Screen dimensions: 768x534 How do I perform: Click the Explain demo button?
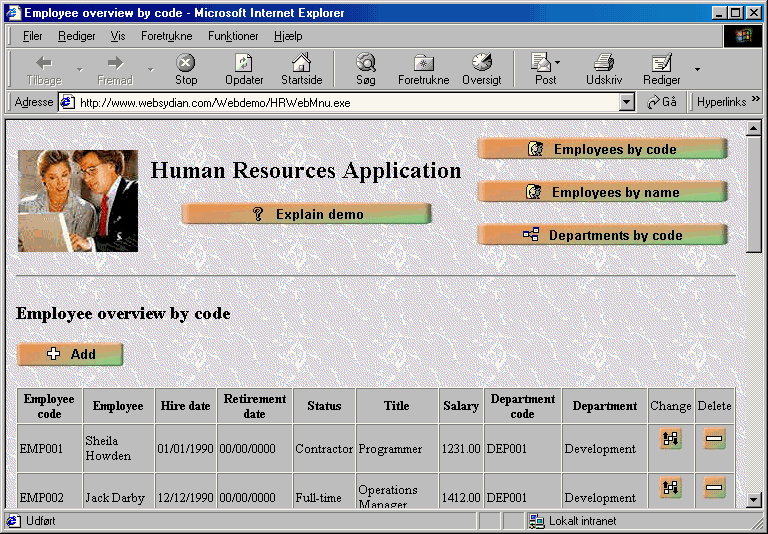click(x=307, y=214)
